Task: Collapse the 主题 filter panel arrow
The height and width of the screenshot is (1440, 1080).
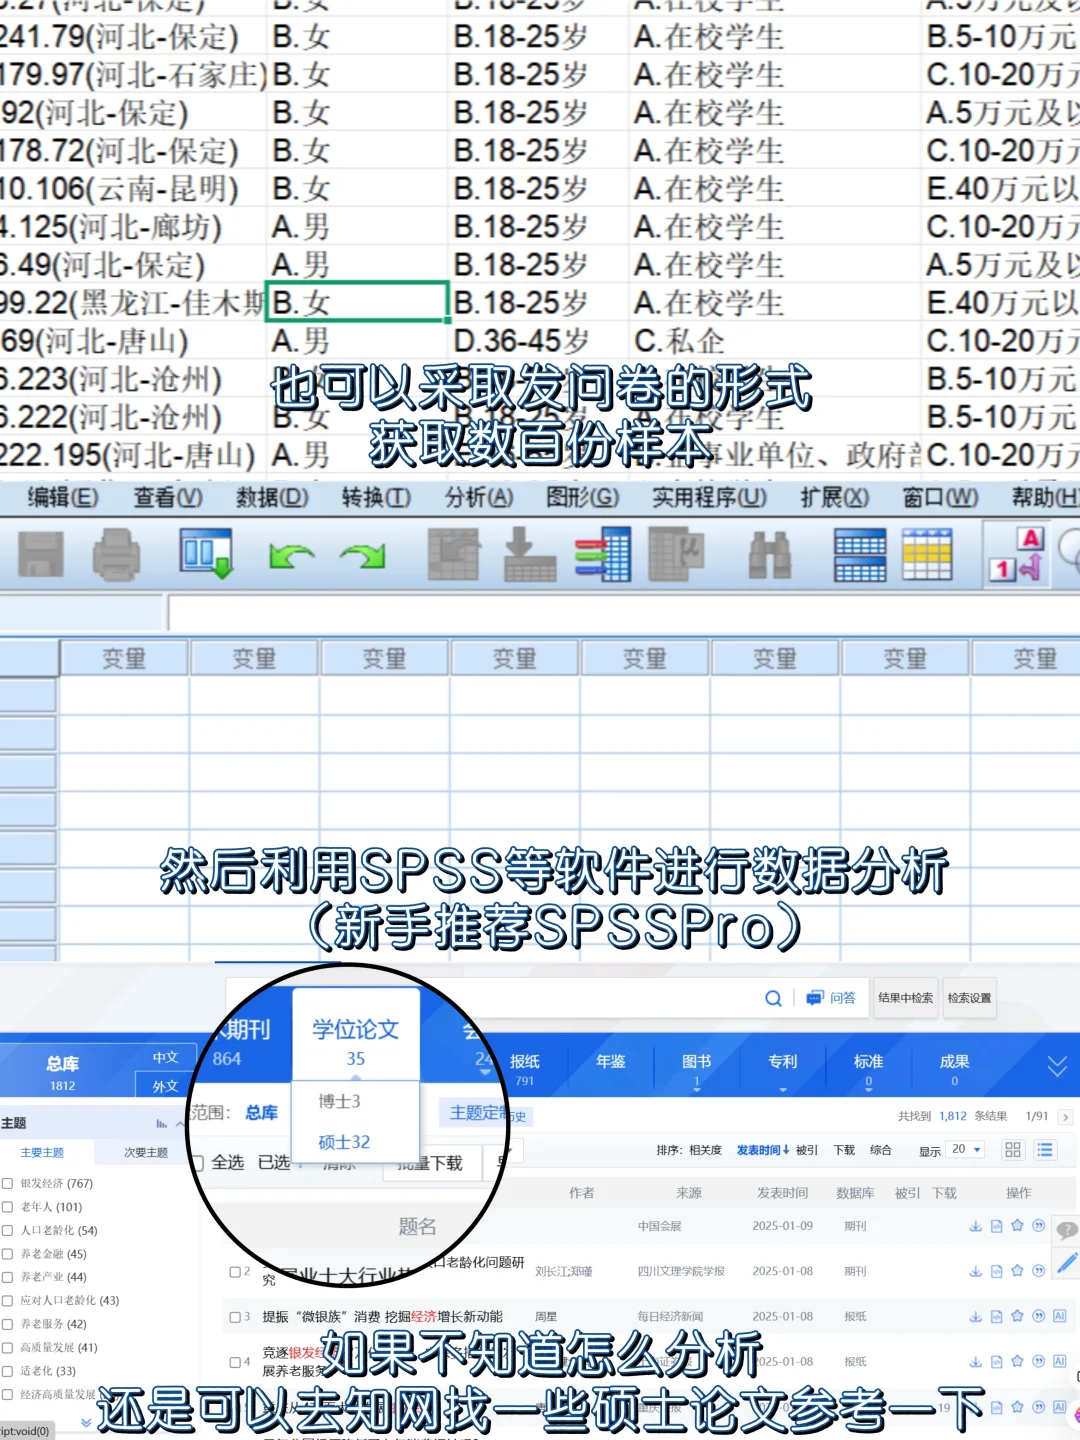Action: coord(180,1124)
